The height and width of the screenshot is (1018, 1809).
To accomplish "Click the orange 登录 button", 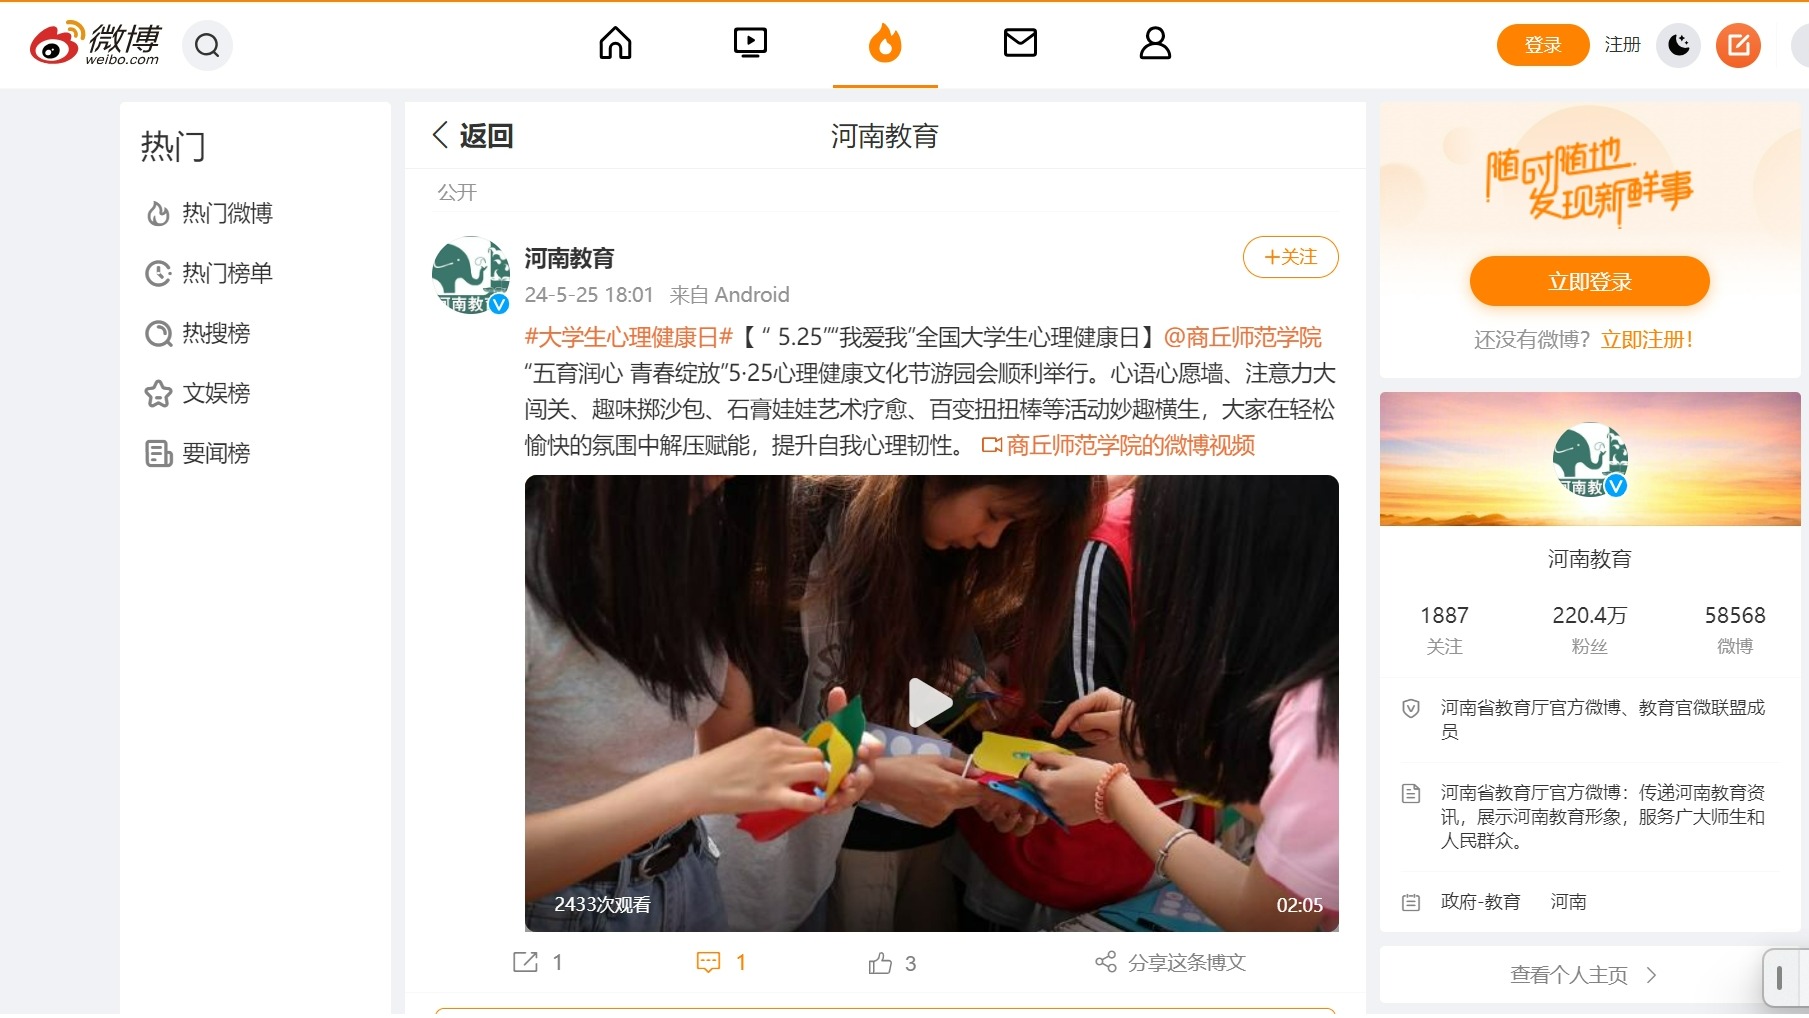I will click(1542, 45).
